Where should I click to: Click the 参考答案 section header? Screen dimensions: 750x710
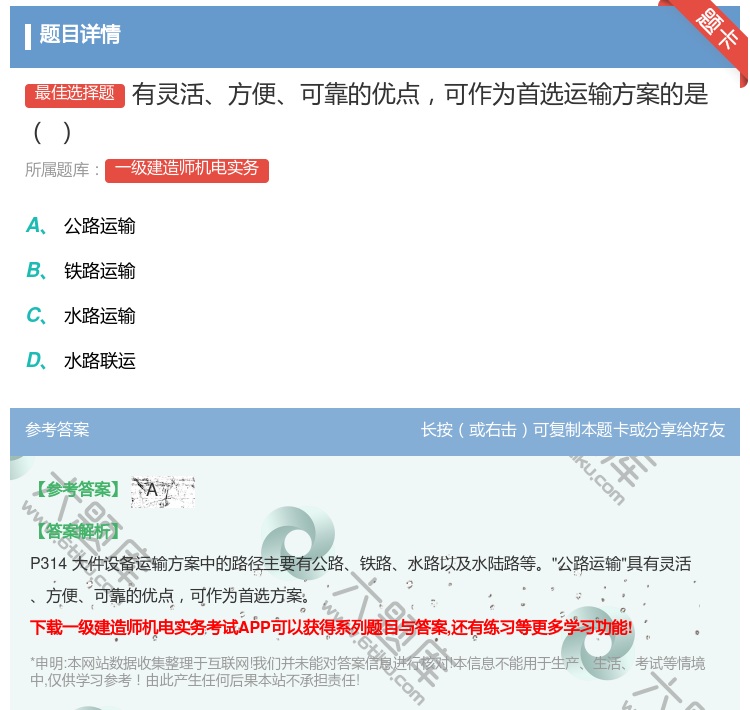coord(57,430)
